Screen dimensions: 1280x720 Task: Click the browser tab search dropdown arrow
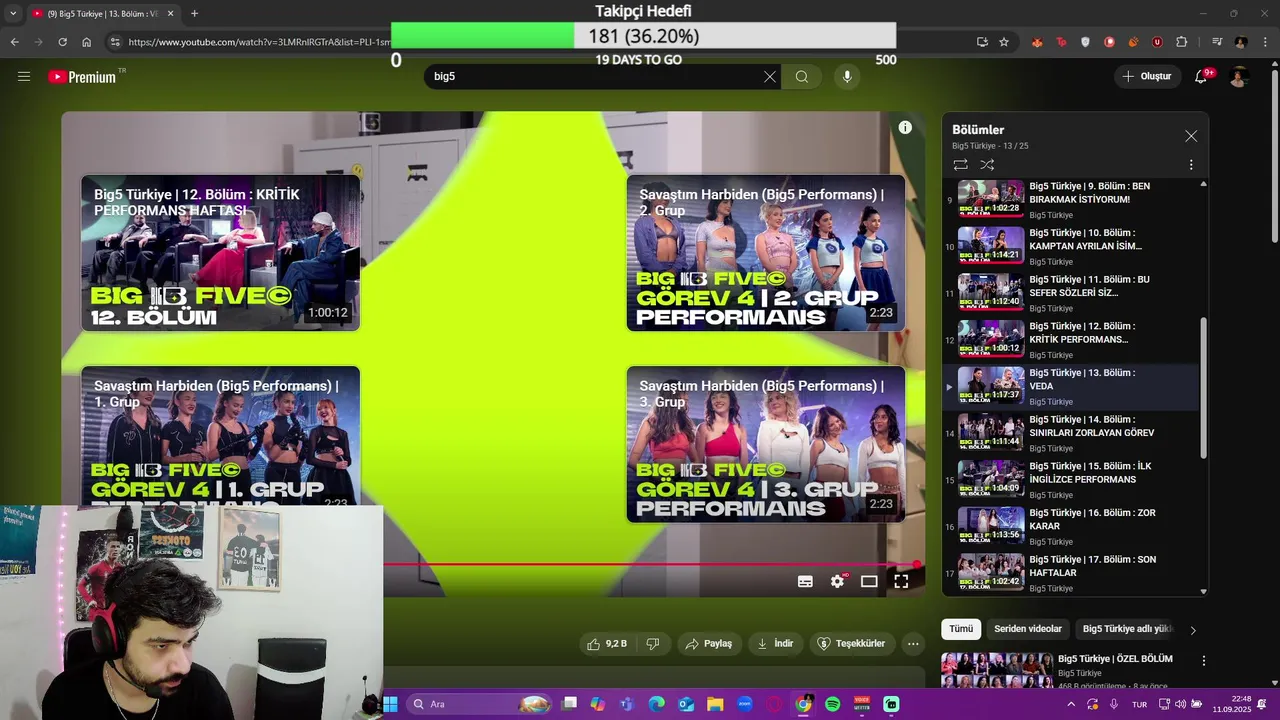pos(13,13)
